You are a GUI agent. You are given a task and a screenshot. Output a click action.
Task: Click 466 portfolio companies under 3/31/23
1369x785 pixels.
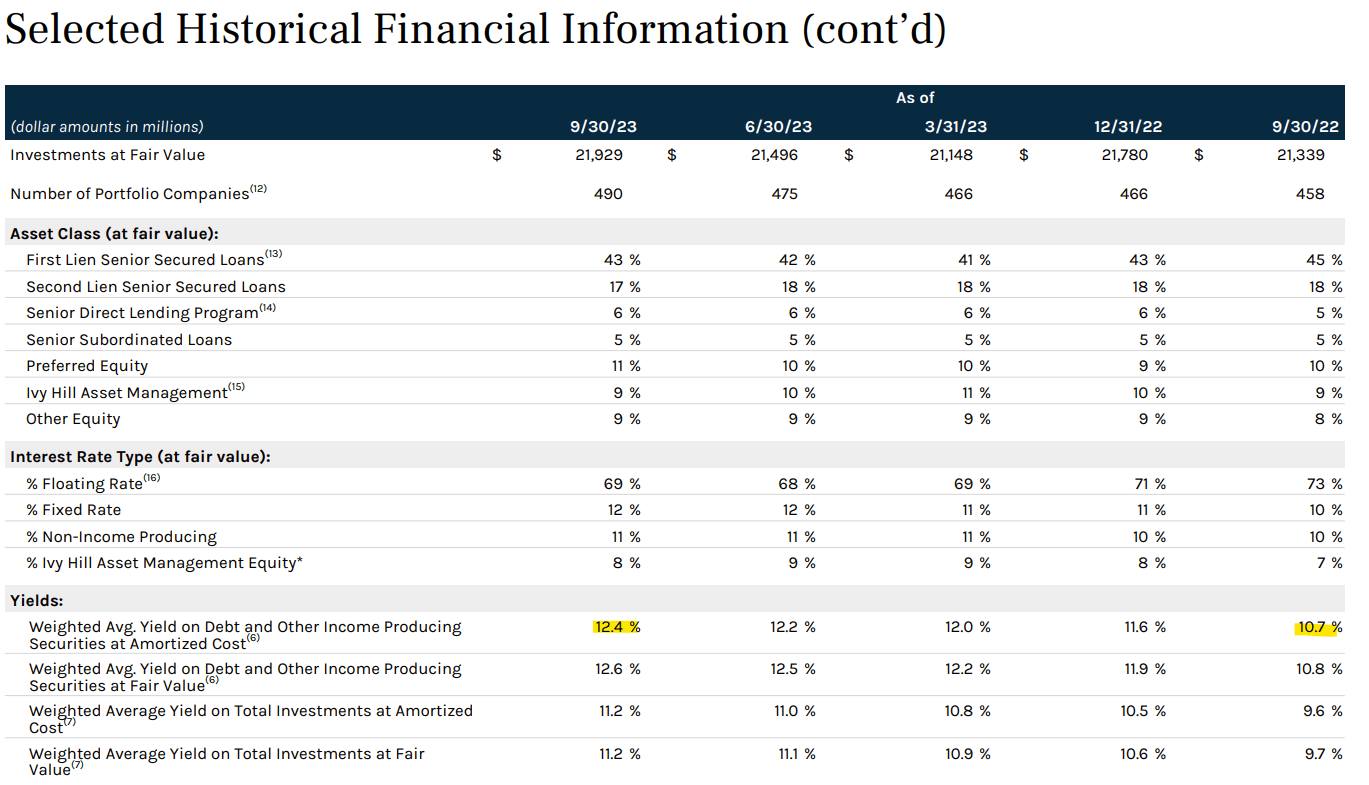pos(958,194)
